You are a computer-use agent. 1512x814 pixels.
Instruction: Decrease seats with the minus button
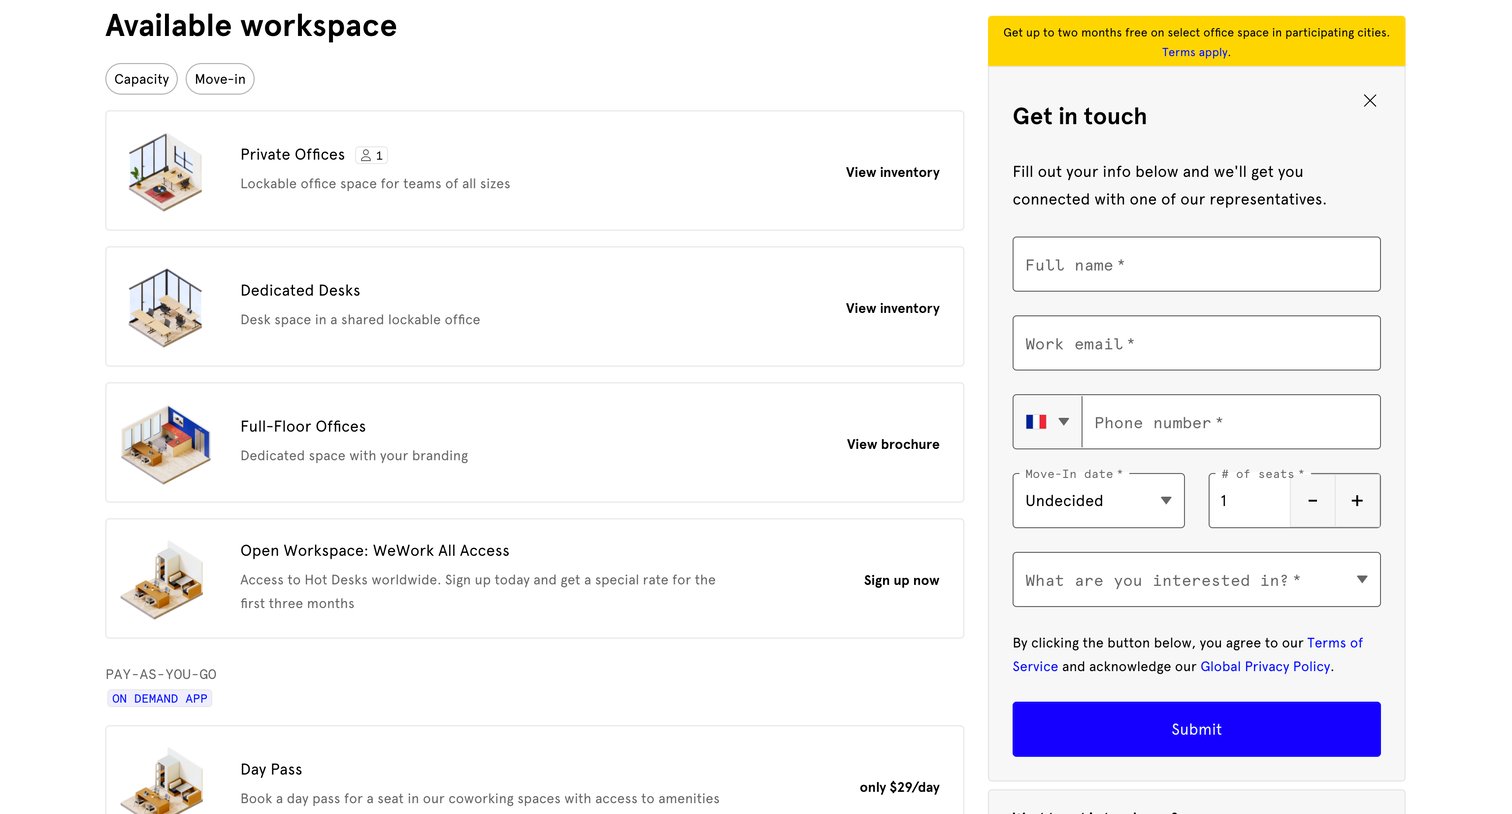[x=1313, y=501]
